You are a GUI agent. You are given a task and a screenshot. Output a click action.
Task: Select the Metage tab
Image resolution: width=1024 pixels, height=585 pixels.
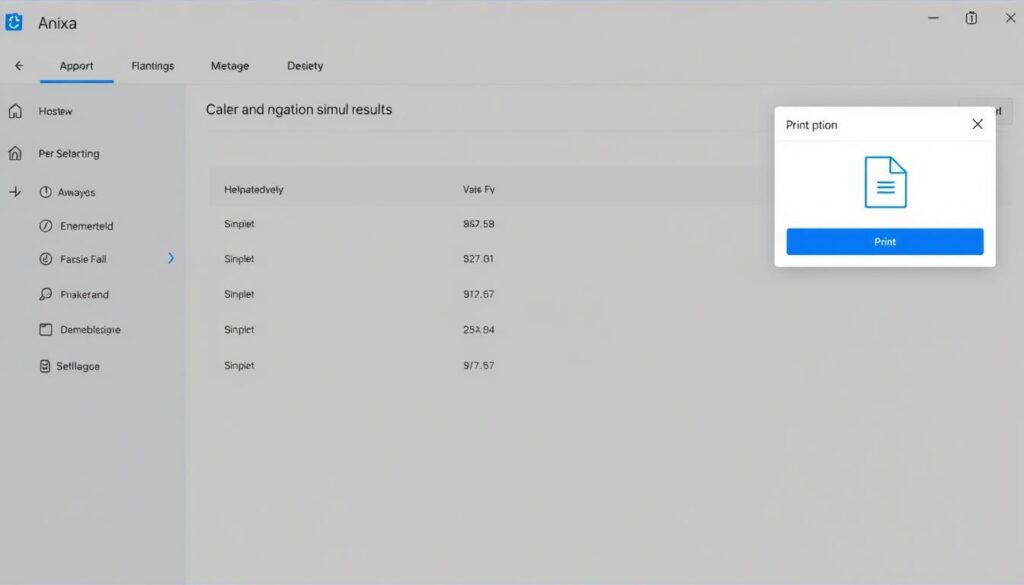(x=230, y=66)
